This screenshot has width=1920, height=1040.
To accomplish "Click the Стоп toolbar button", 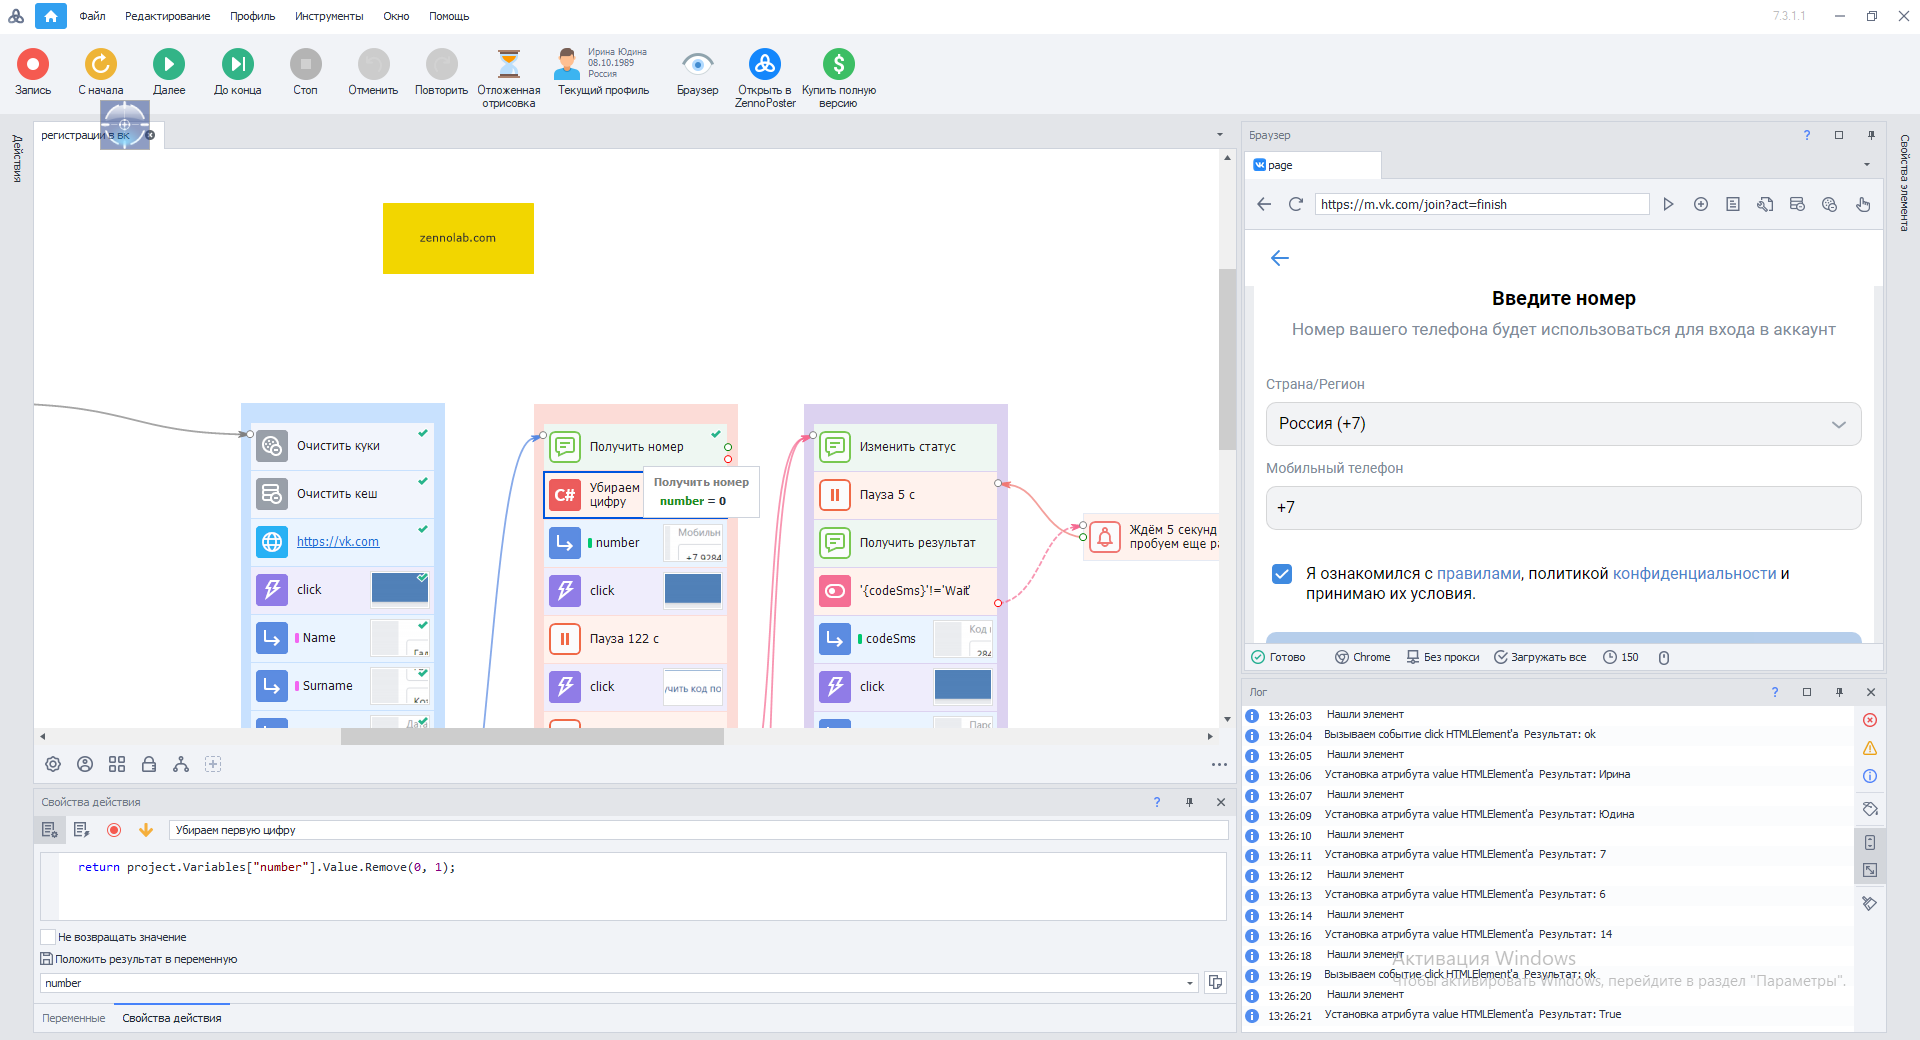I will pos(306,65).
